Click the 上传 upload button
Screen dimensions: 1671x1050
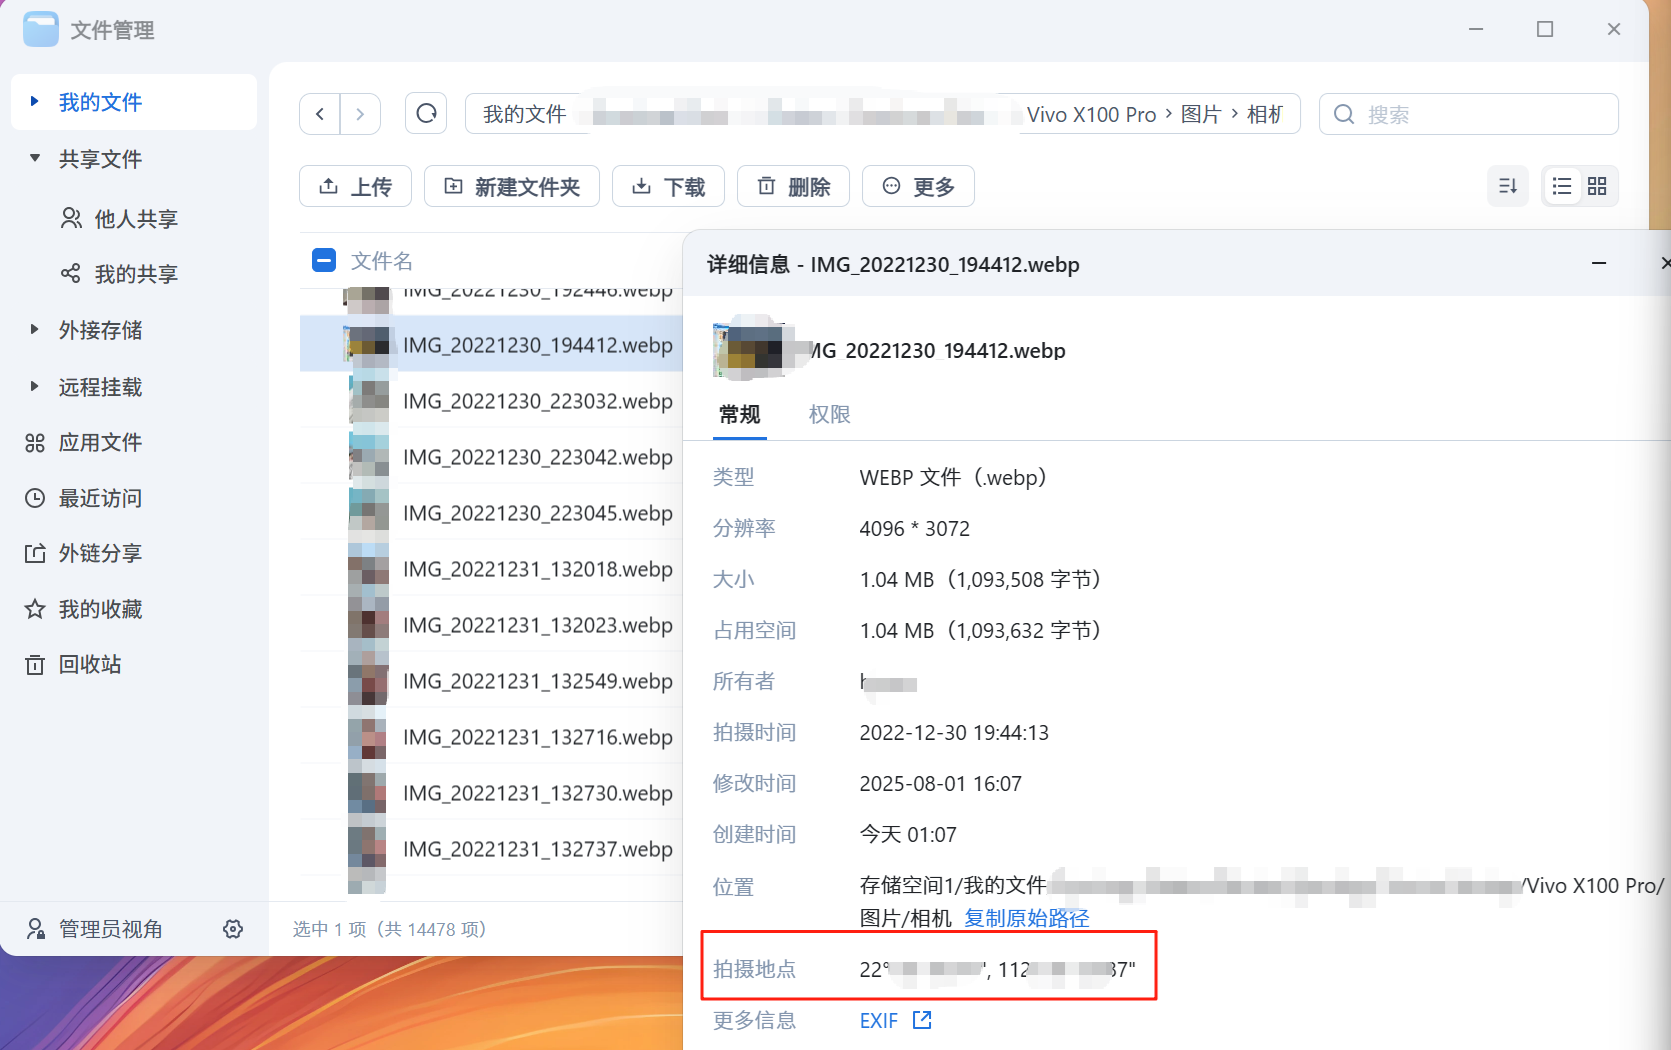(355, 187)
